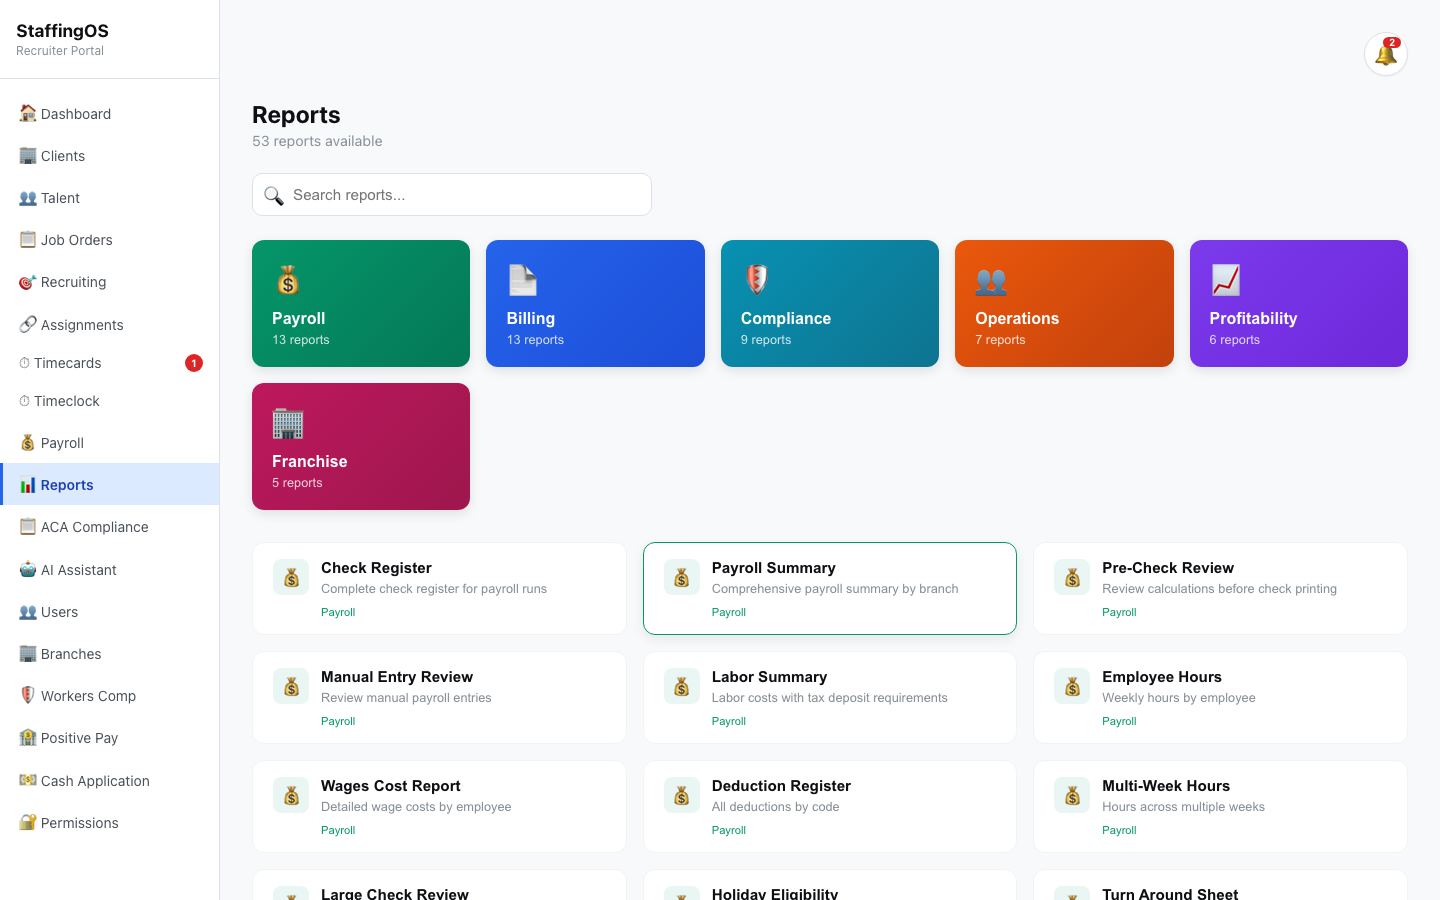
Task: Click the shield icon on Compliance card
Action: pos(757,280)
